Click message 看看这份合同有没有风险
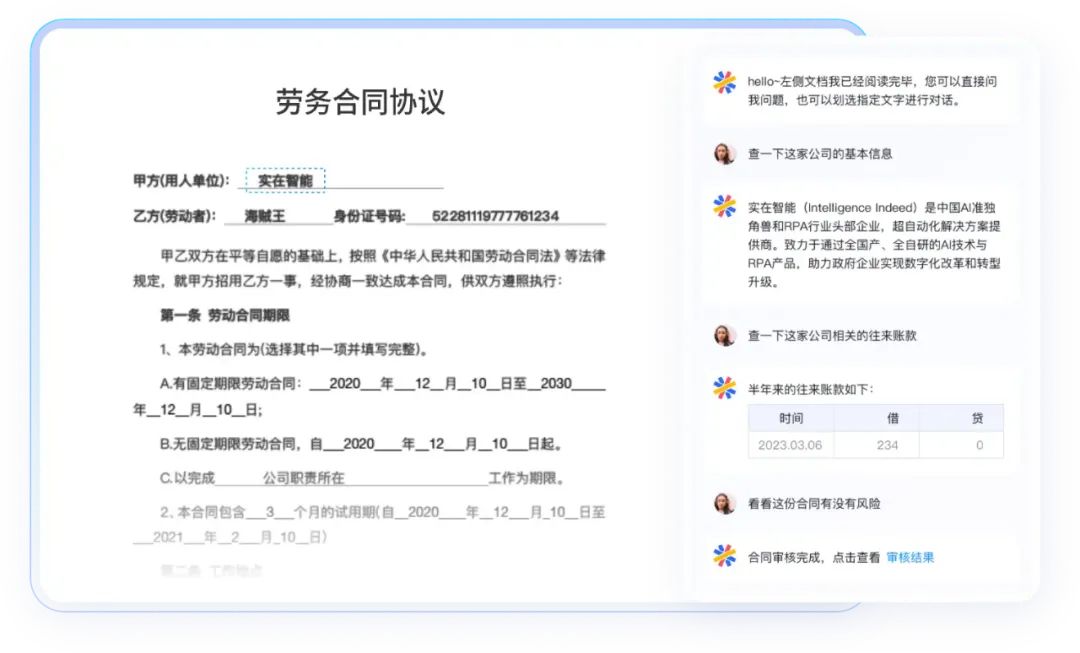Image resolution: width=1080 pixels, height=653 pixels. tap(814, 504)
